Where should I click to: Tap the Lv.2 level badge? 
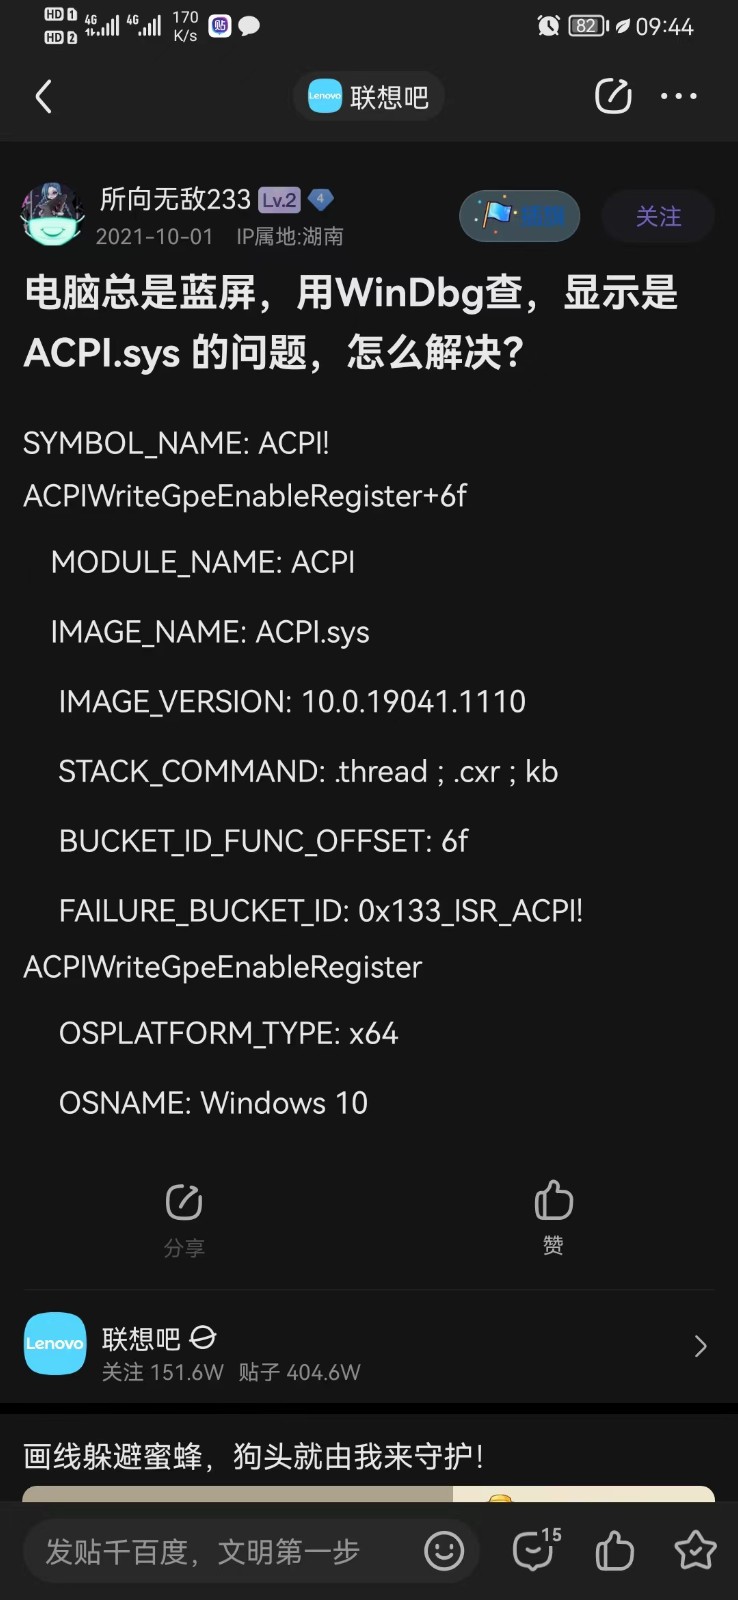click(279, 200)
